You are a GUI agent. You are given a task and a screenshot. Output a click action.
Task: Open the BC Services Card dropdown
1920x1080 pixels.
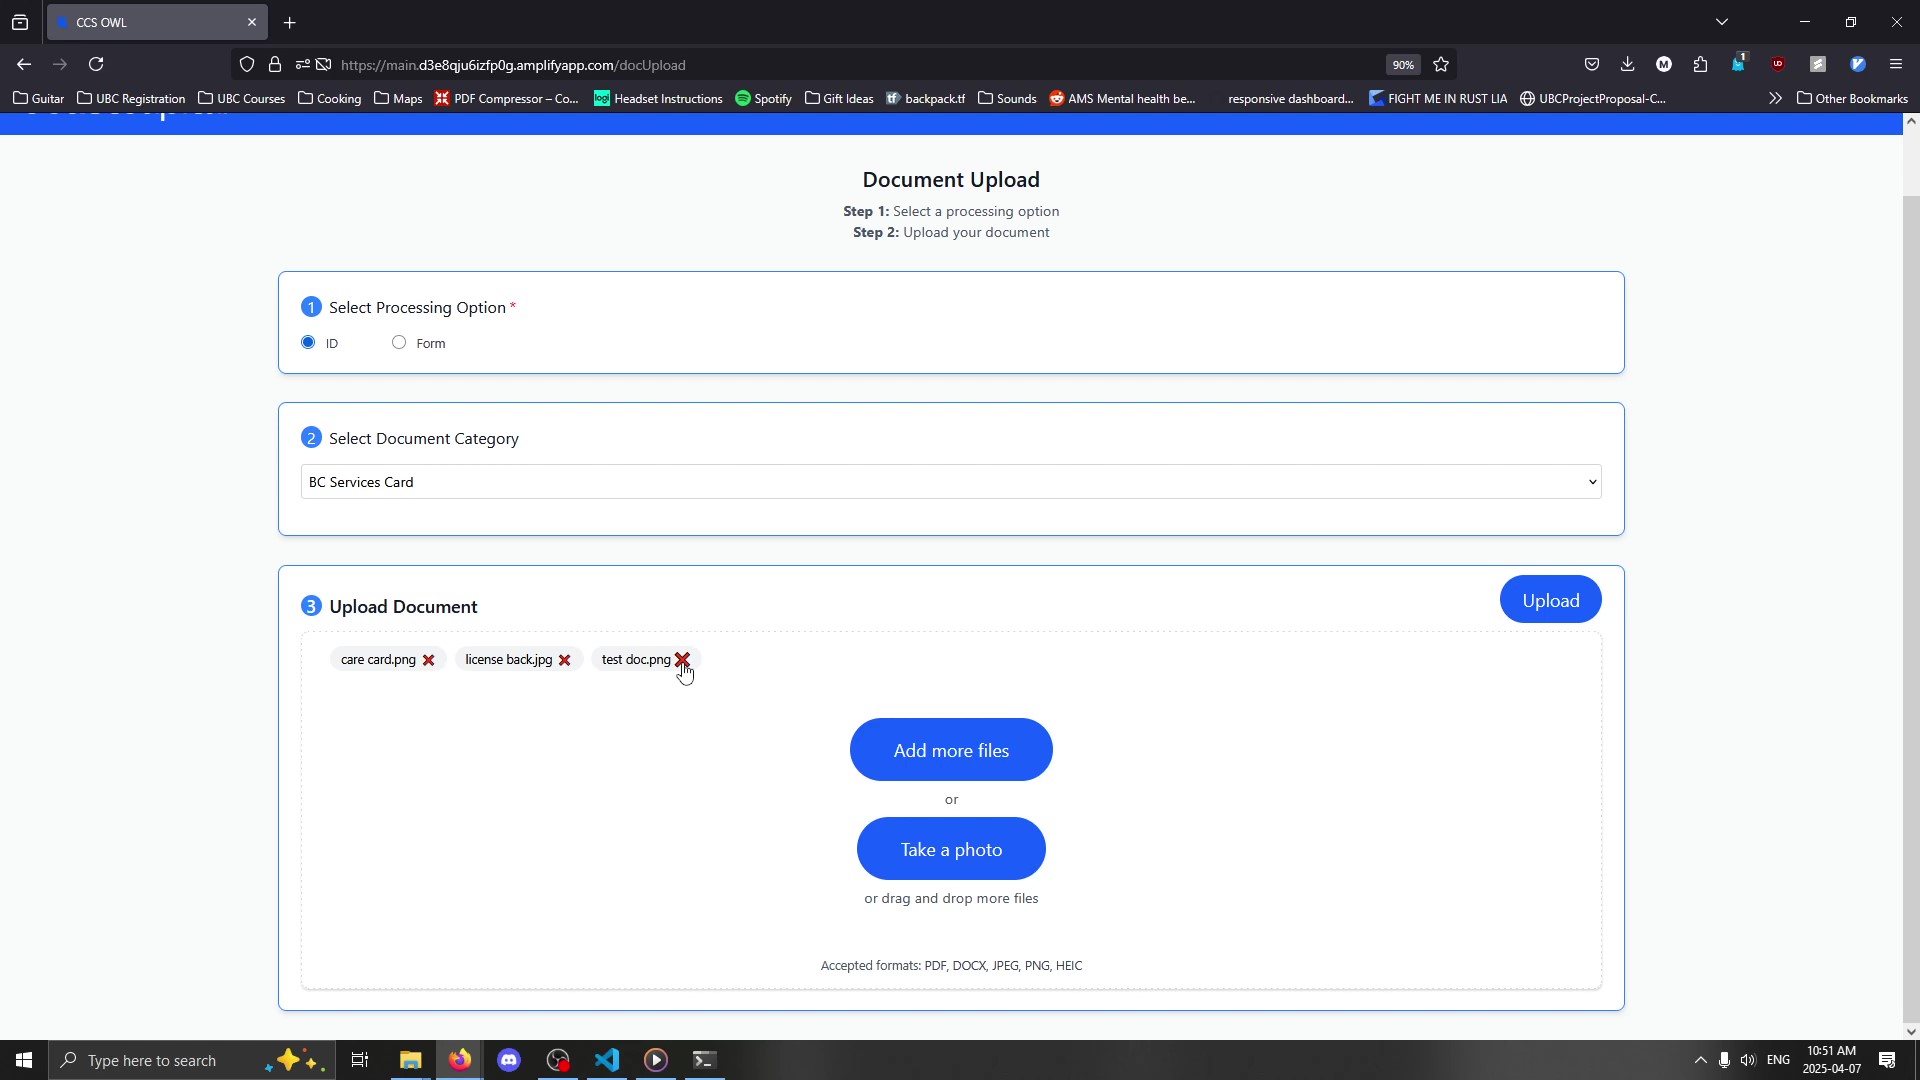tap(950, 482)
